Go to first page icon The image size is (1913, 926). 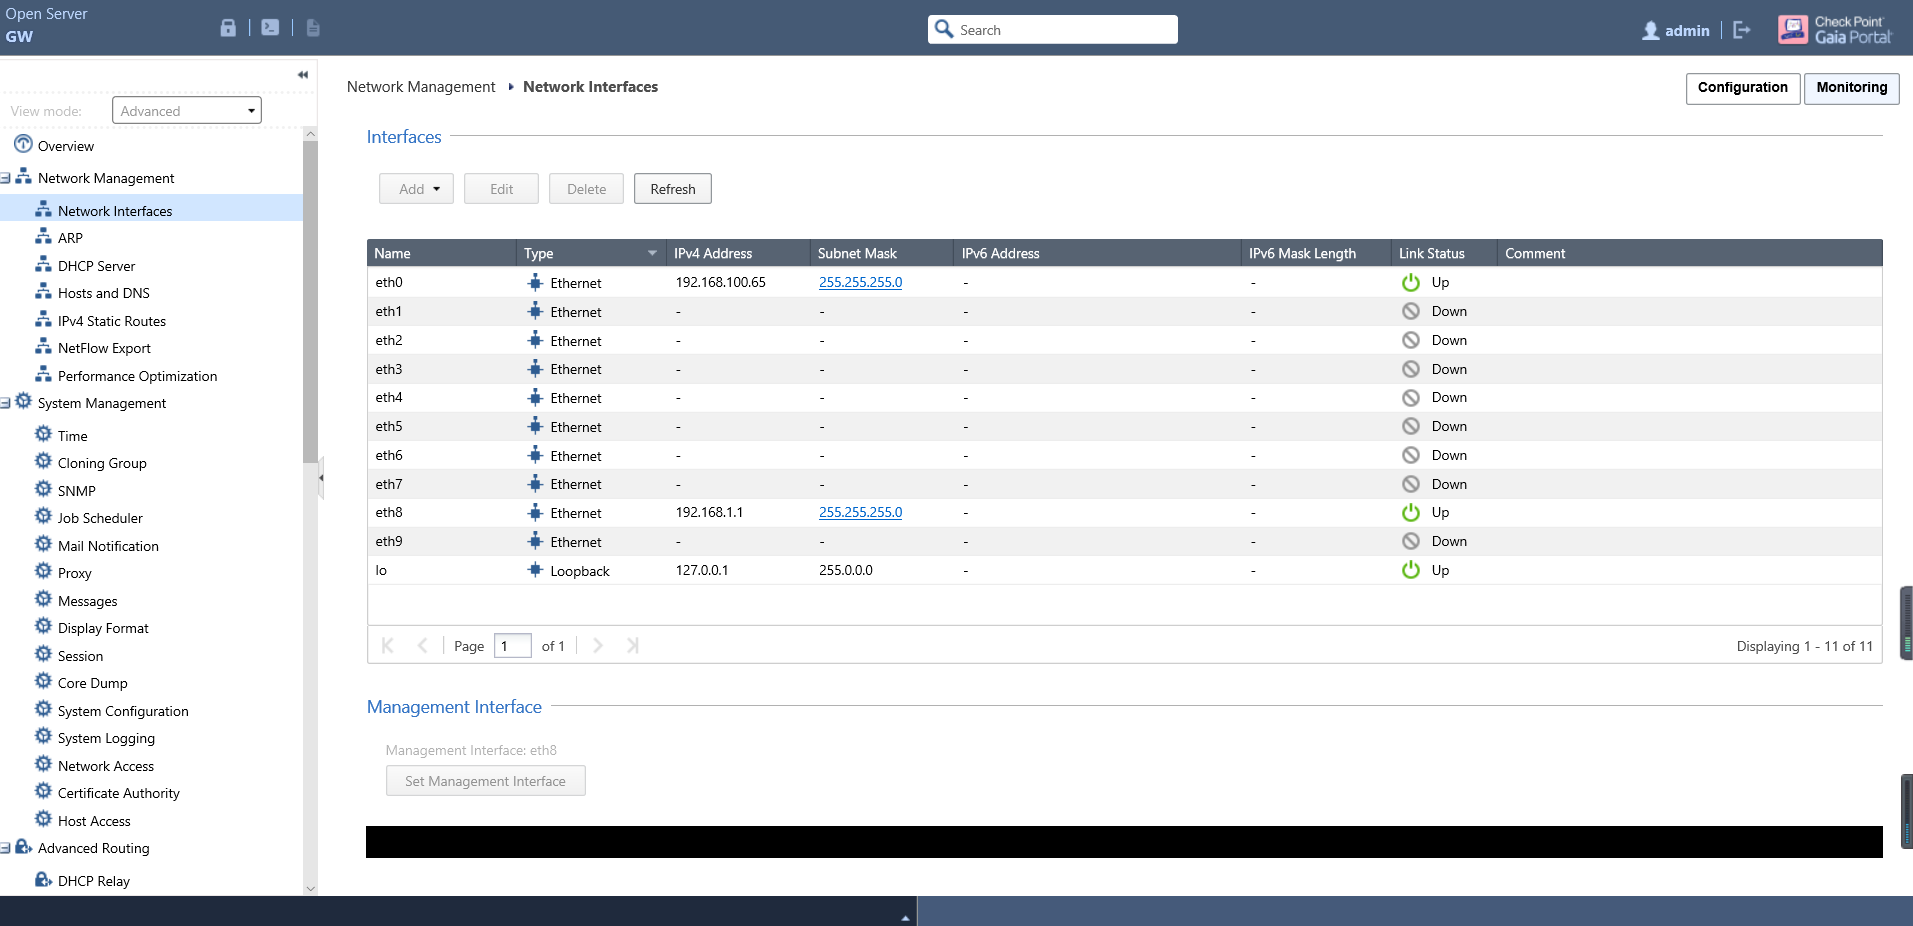[x=388, y=645]
